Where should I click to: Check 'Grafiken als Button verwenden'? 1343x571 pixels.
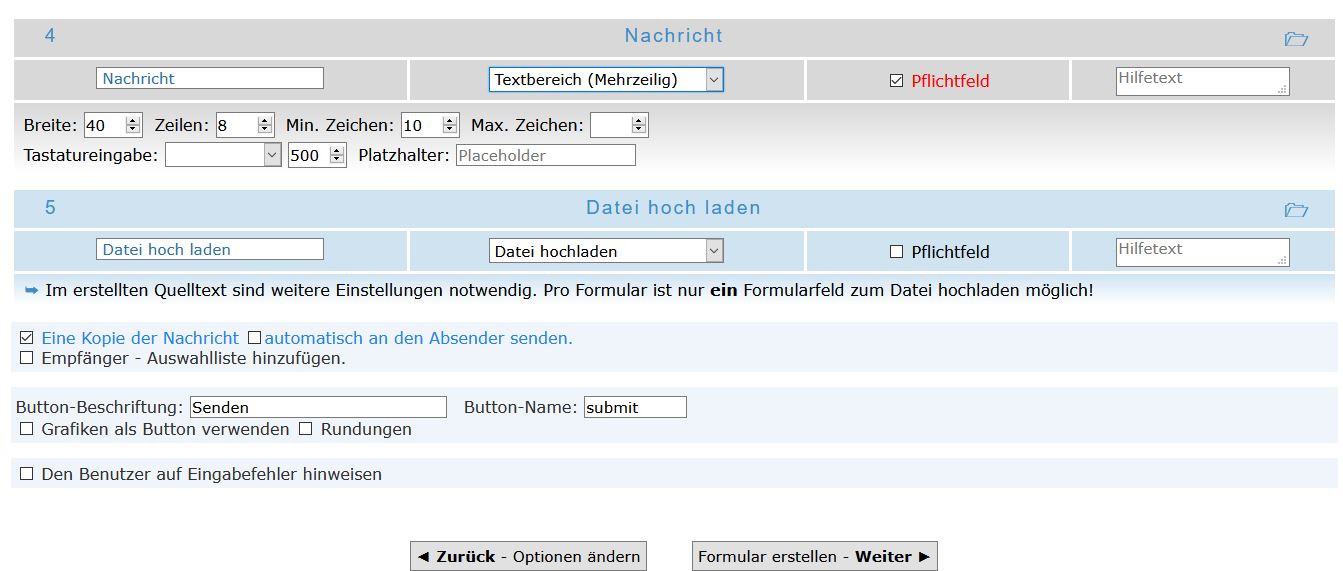27,429
